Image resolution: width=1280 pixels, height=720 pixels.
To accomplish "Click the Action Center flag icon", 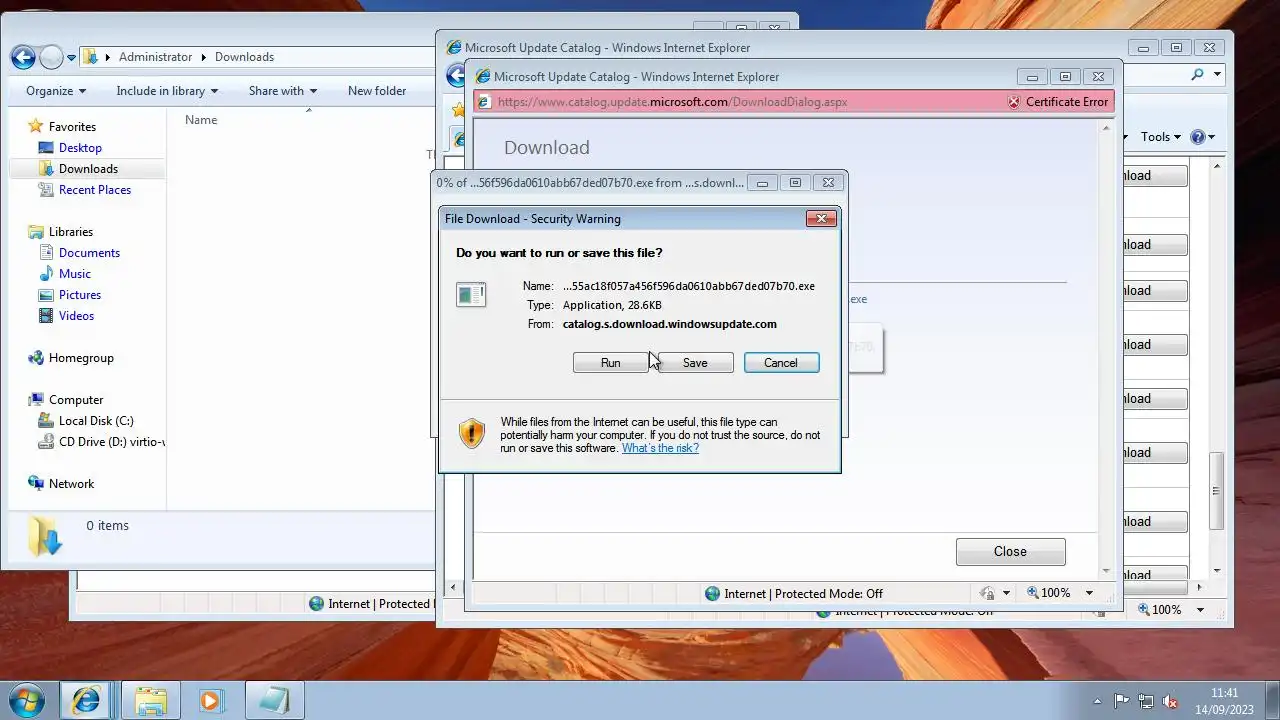I will pyautogui.click(x=1122, y=702).
